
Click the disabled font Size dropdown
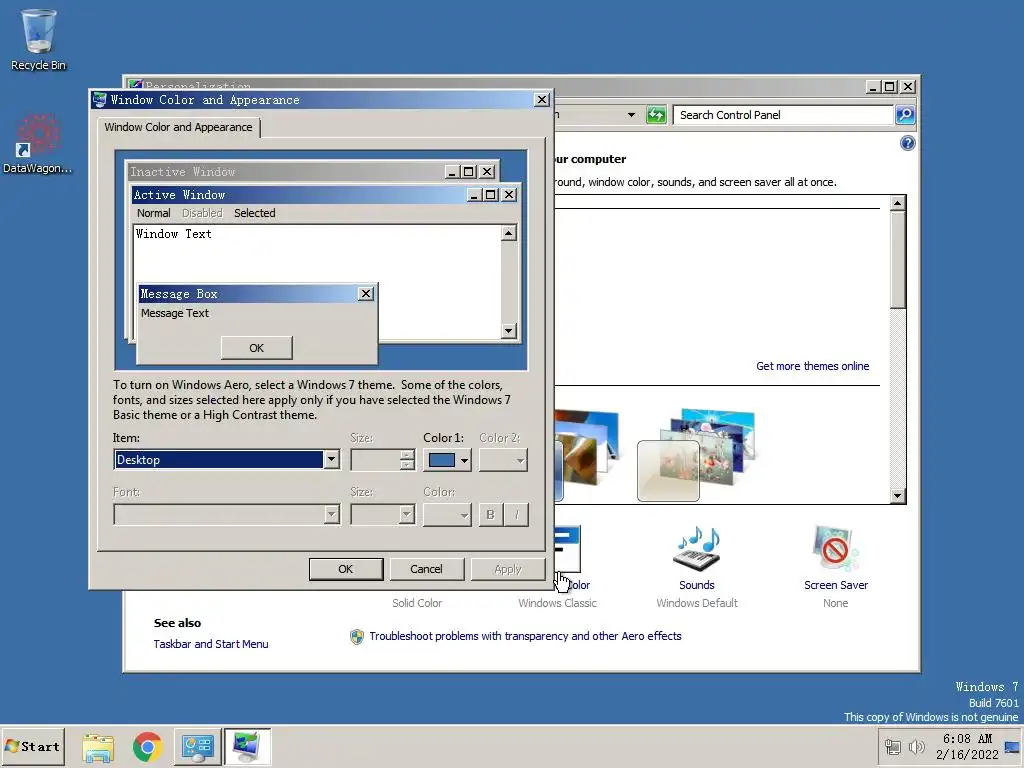click(x=383, y=515)
